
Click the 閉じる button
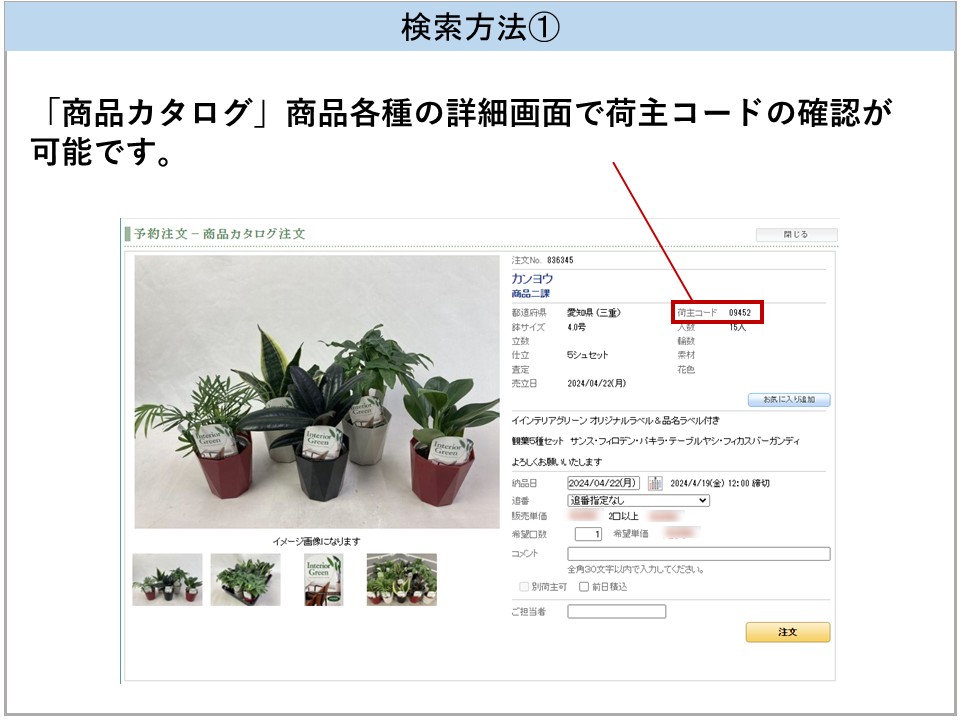point(796,235)
